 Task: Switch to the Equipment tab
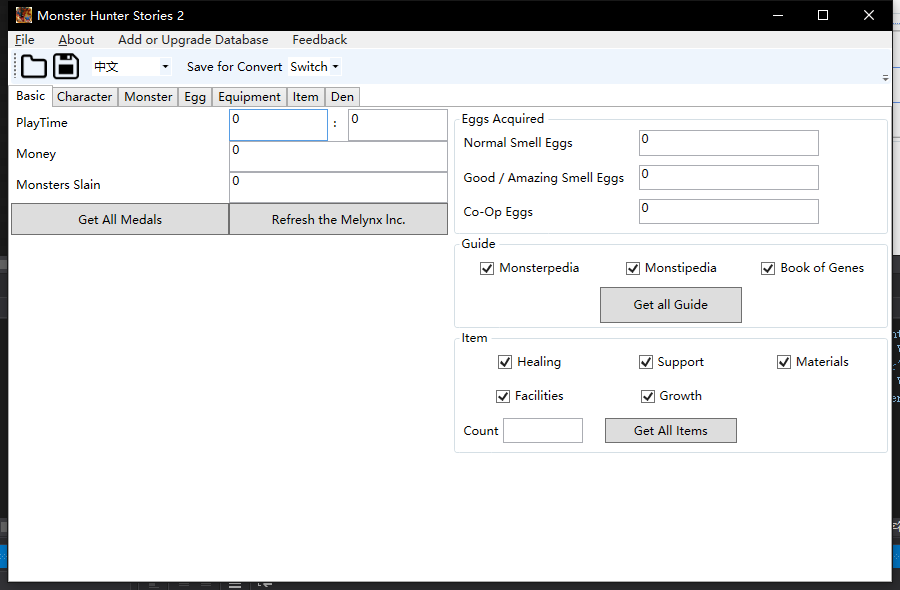[249, 97]
